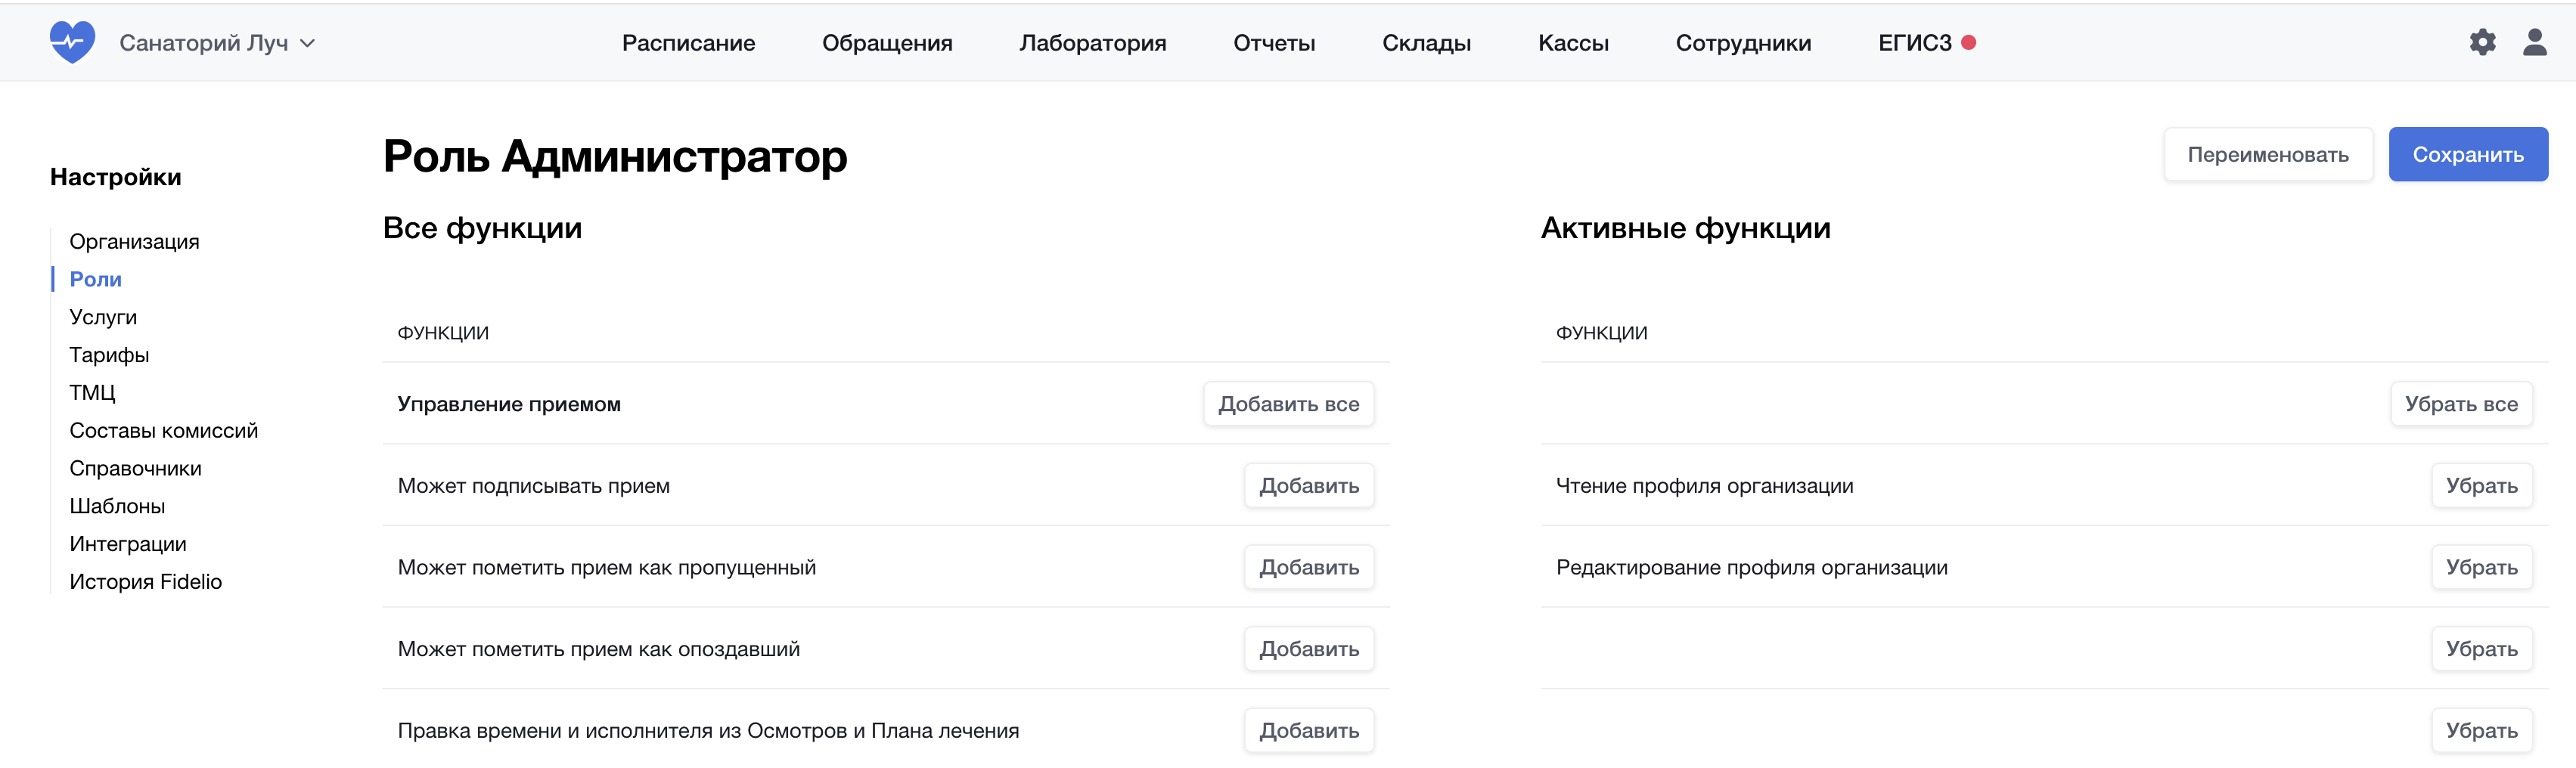Open the settings gear icon
Screen dimensions: 2576x768
(x=2482, y=42)
